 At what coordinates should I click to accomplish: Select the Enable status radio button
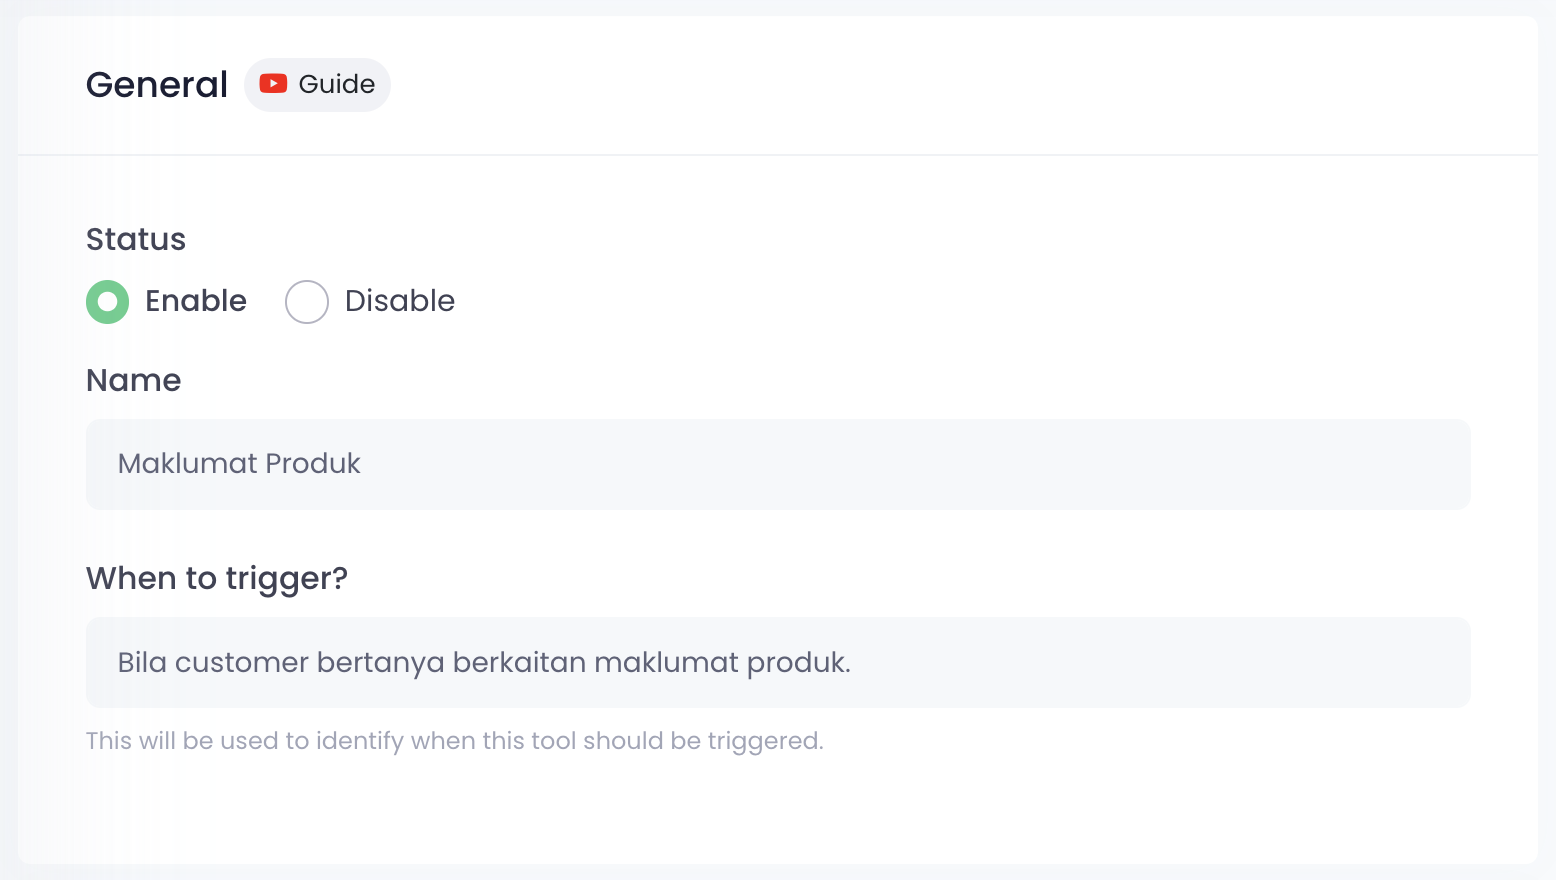107,302
